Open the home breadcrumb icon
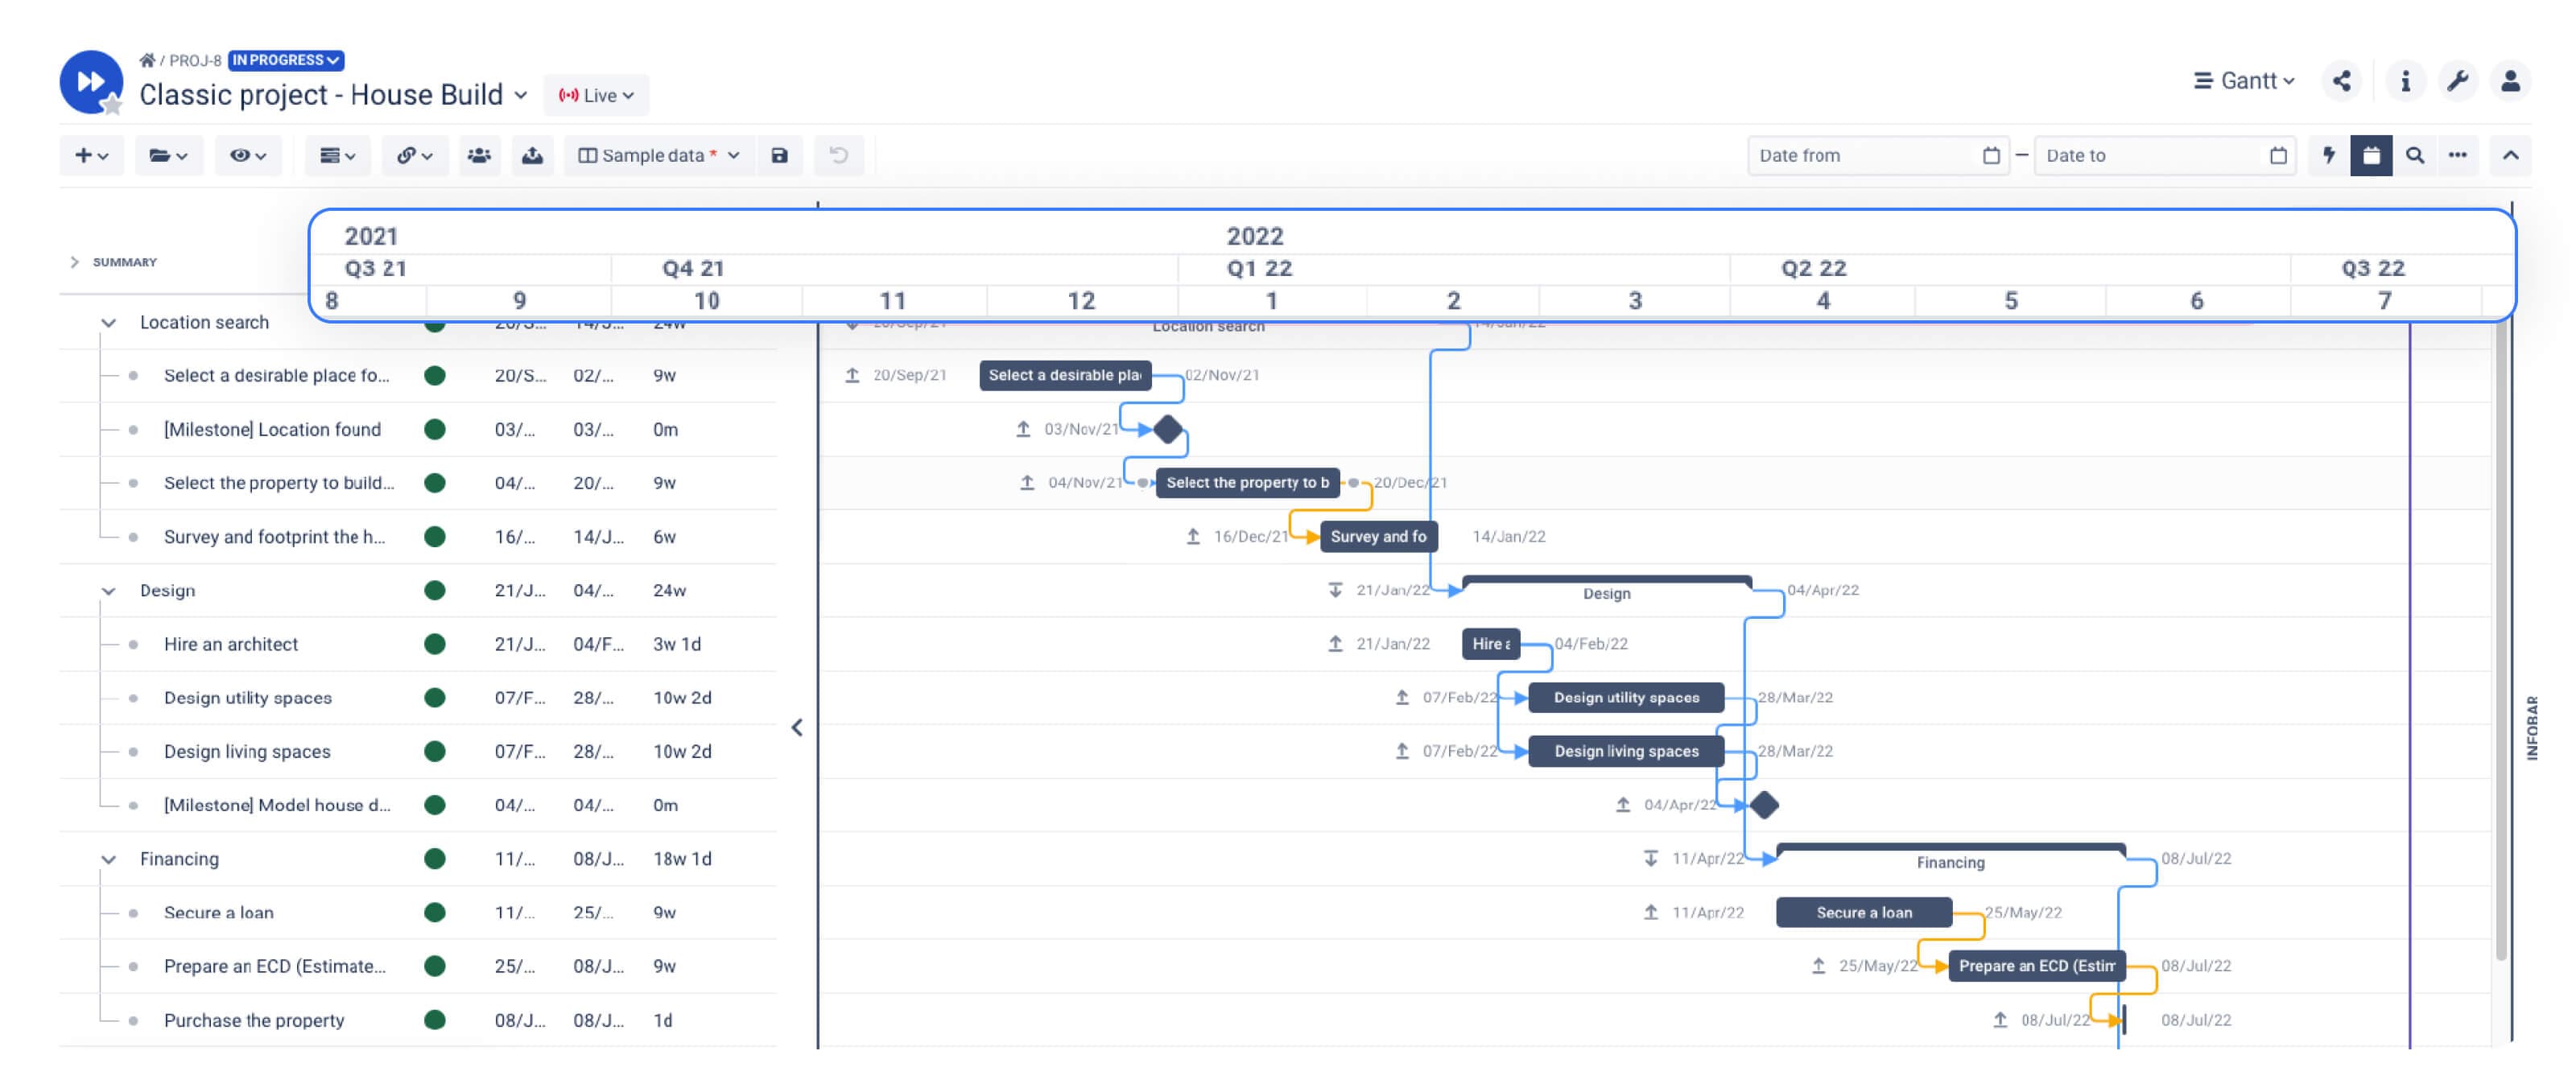This screenshot has height=1088, width=2576. pos(147,60)
